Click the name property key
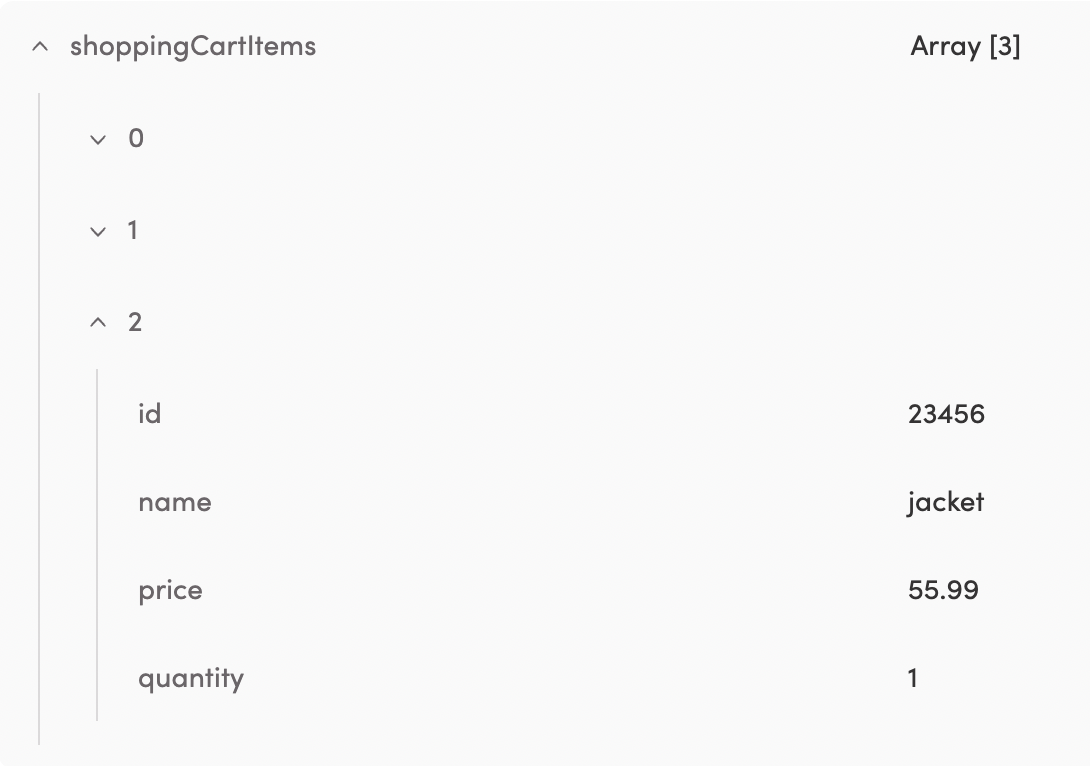 175,502
